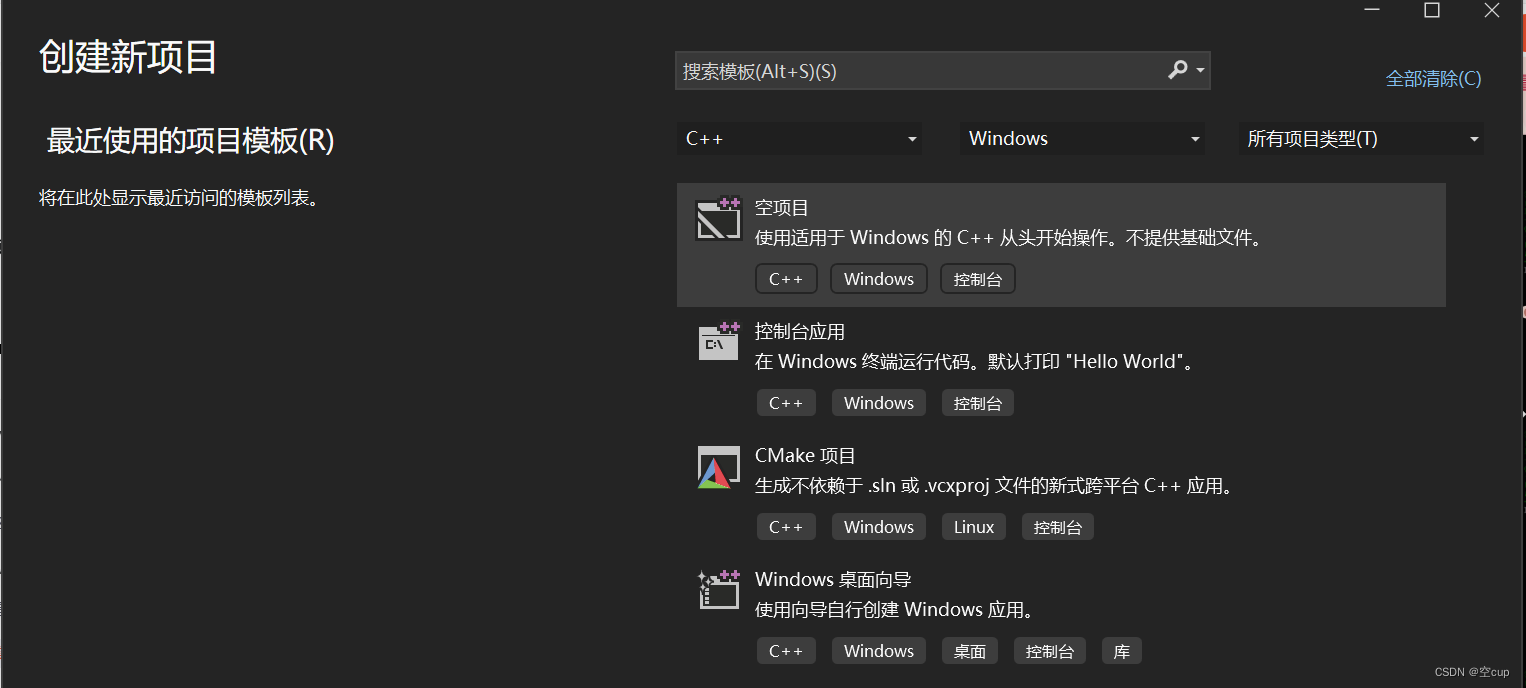Viewport: 1526px width, 688px height.
Task: Select the CMake 项目 template title
Action: click(x=805, y=456)
